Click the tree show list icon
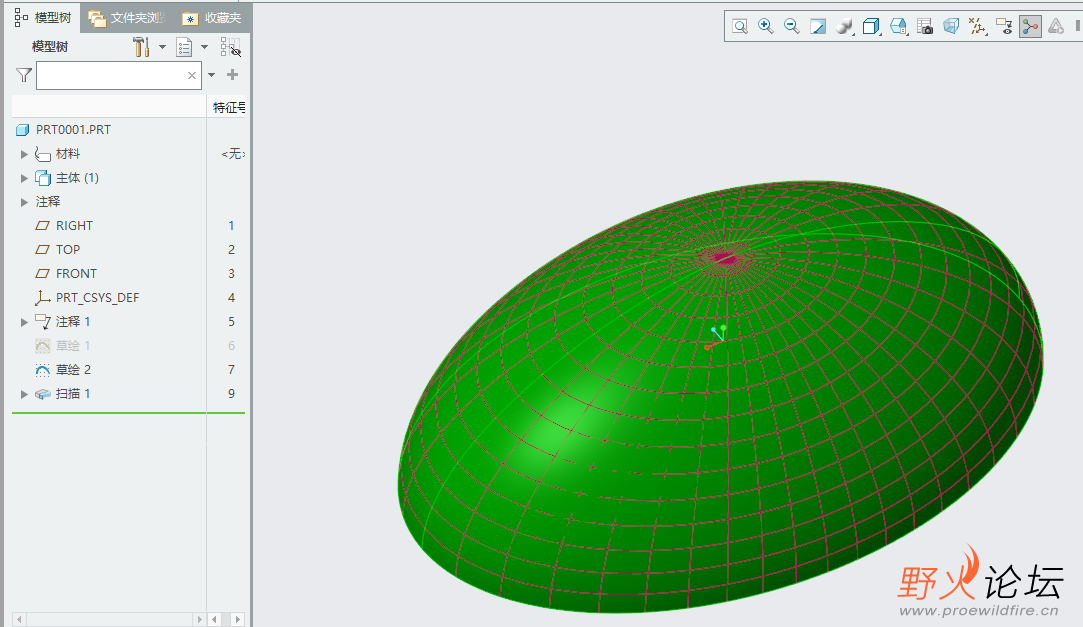Viewport: 1083px width, 627px height. (x=184, y=47)
